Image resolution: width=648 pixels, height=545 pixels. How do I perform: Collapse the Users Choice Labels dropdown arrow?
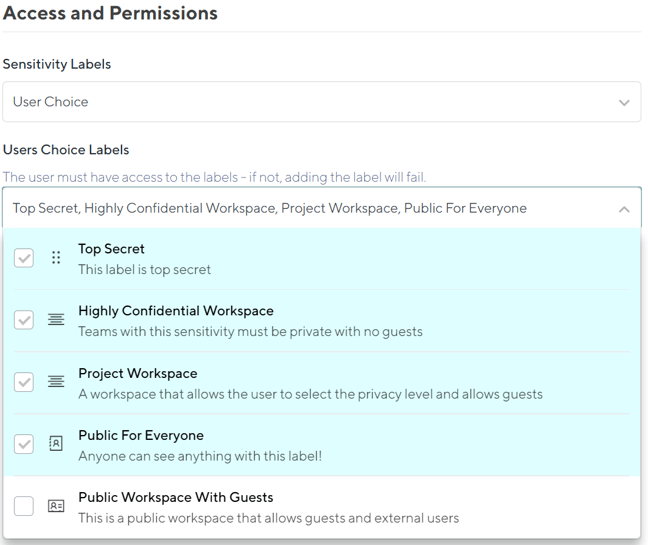click(x=624, y=209)
